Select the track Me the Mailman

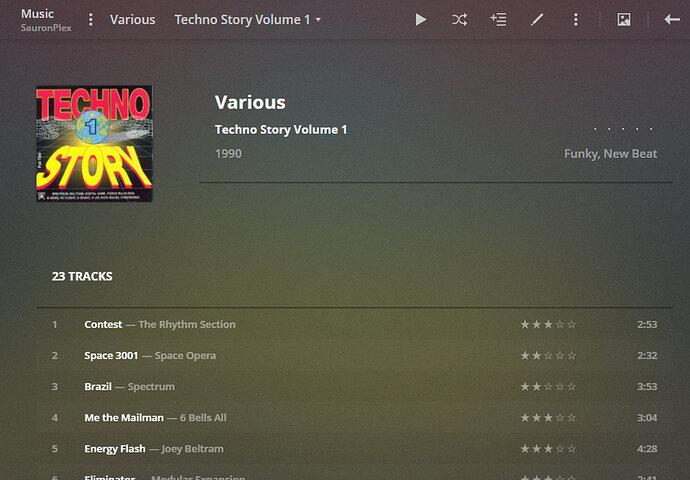point(124,418)
